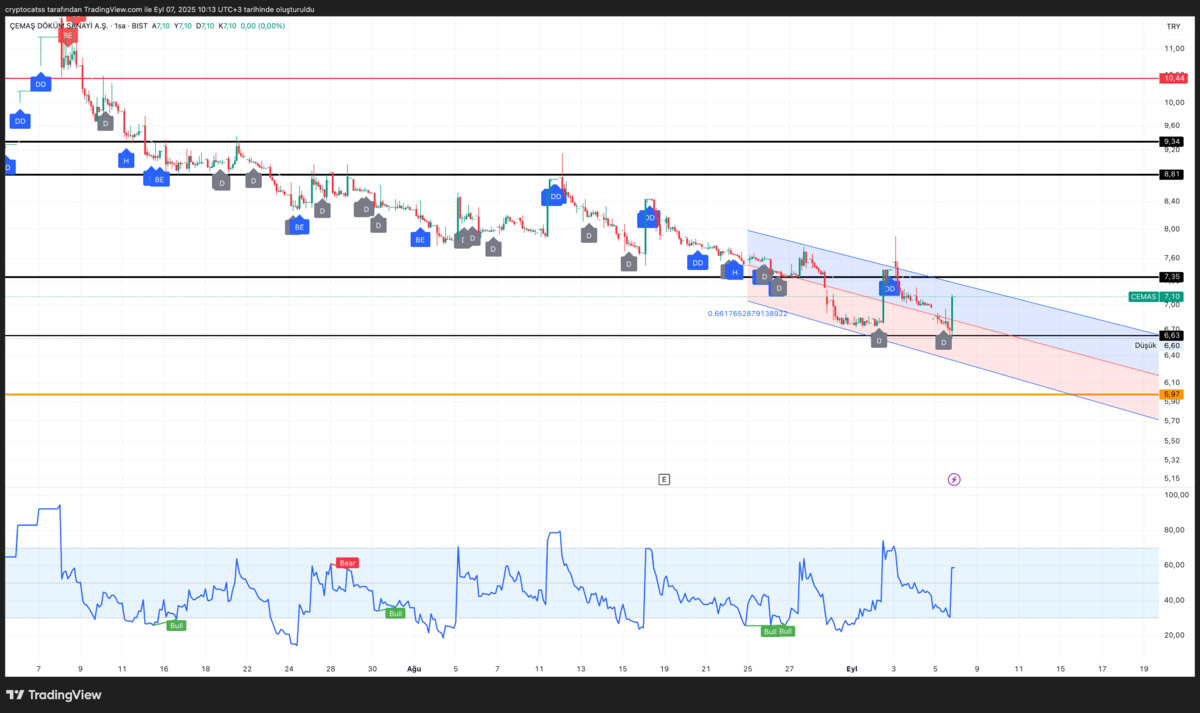Click the DD marker on the August 18 spike
The width and height of the screenshot is (1200, 713).
click(x=649, y=217)
